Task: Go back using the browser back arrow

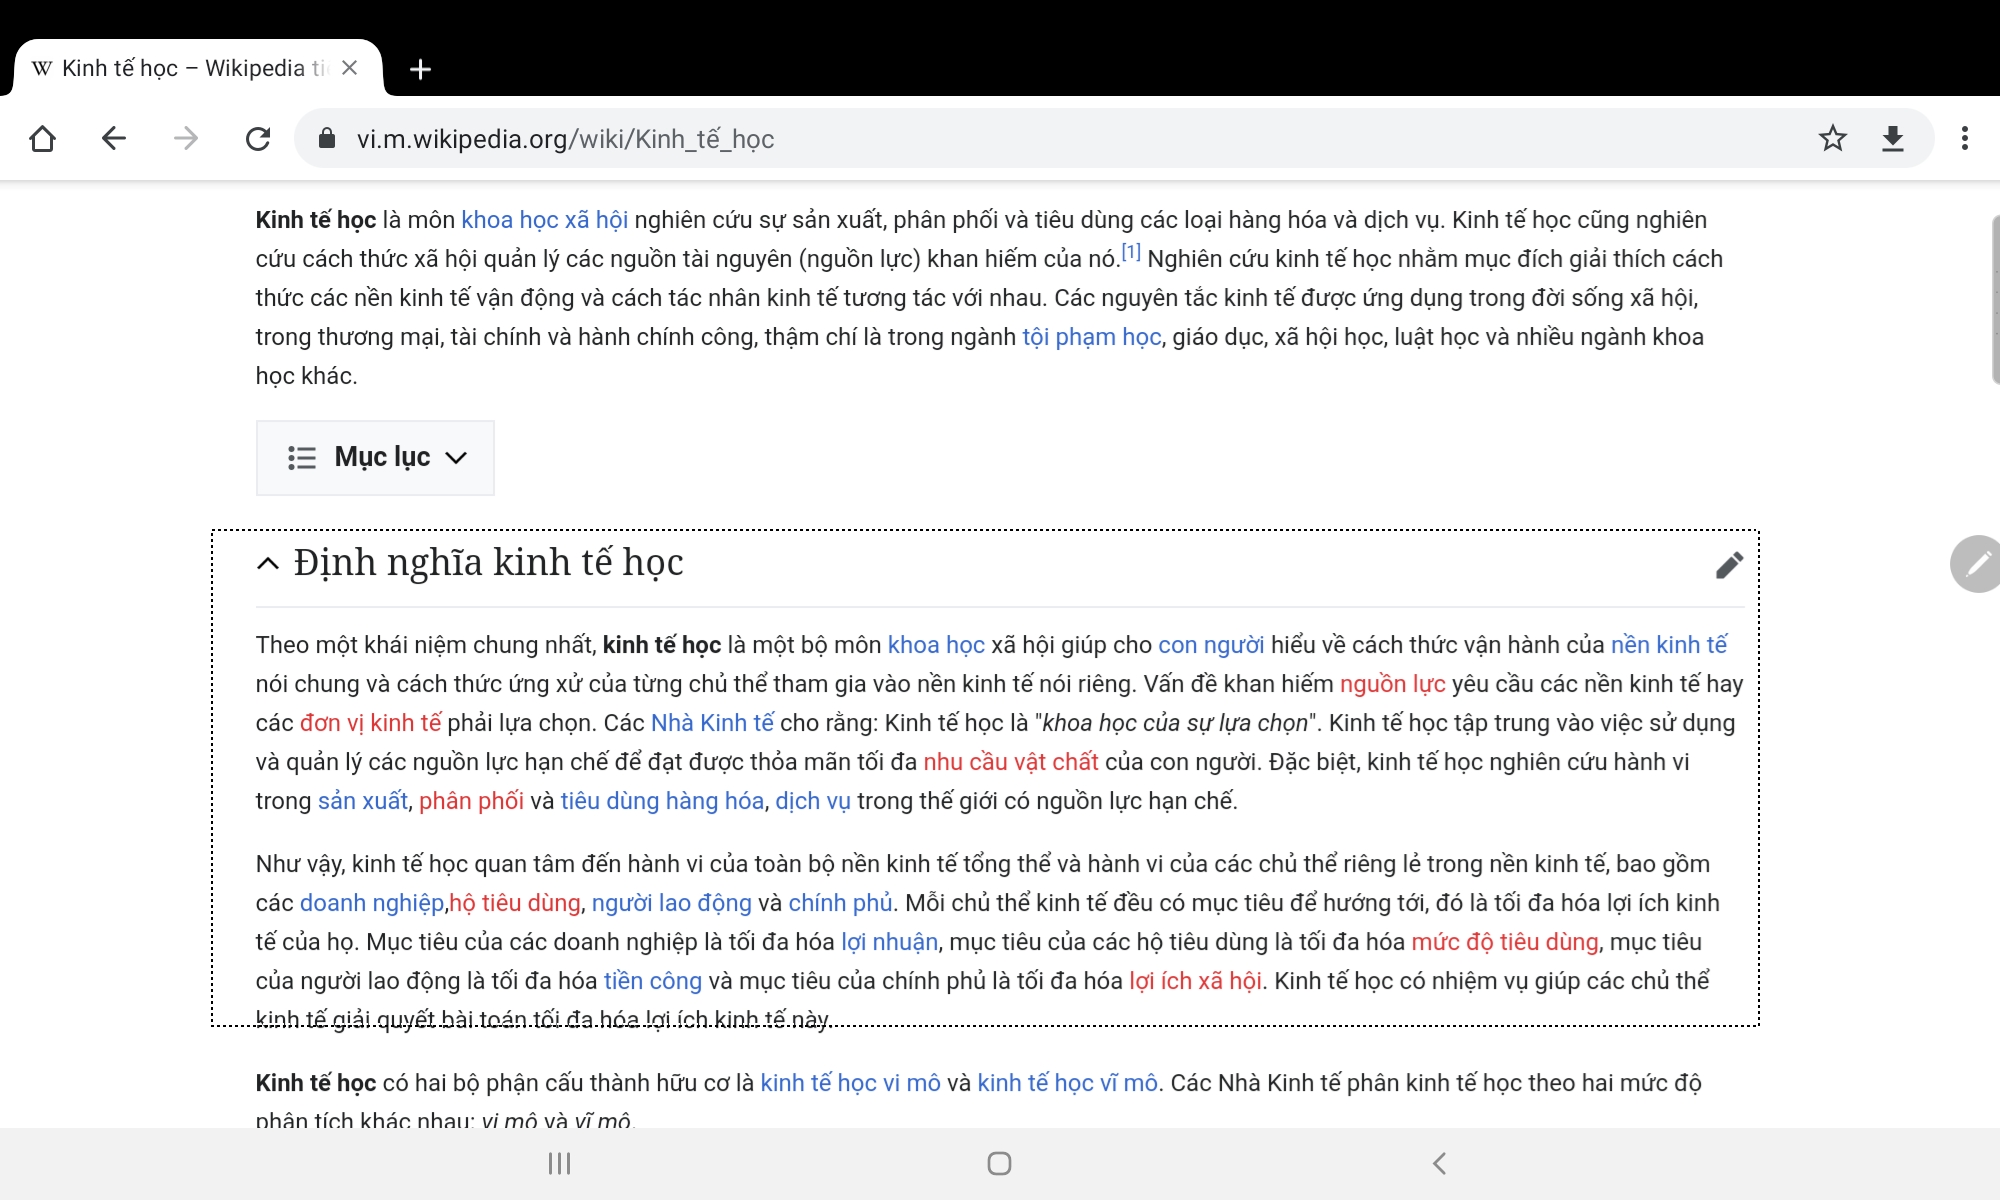Action: 114,138
